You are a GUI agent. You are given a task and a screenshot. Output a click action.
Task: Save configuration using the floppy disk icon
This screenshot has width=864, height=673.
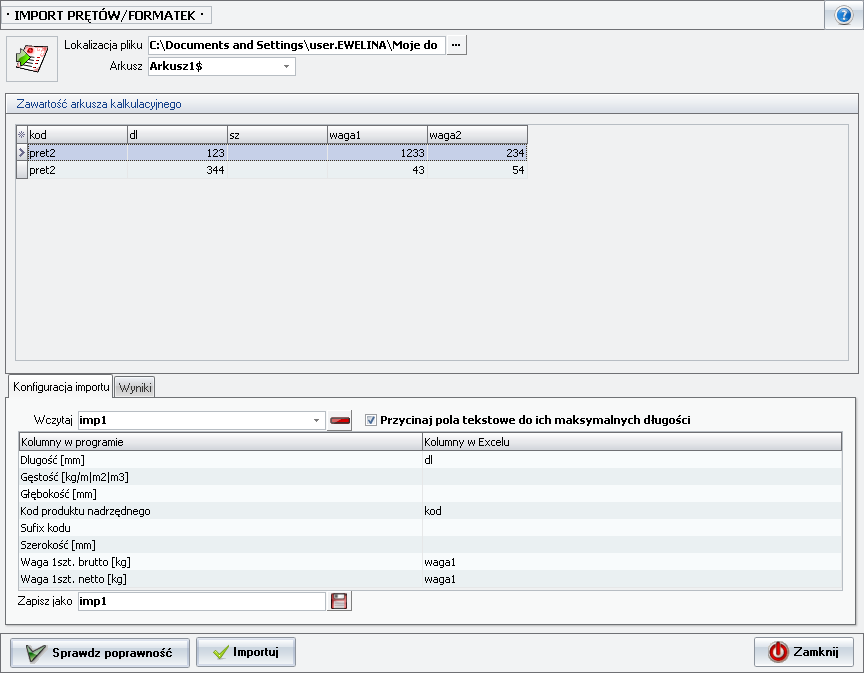340,601
